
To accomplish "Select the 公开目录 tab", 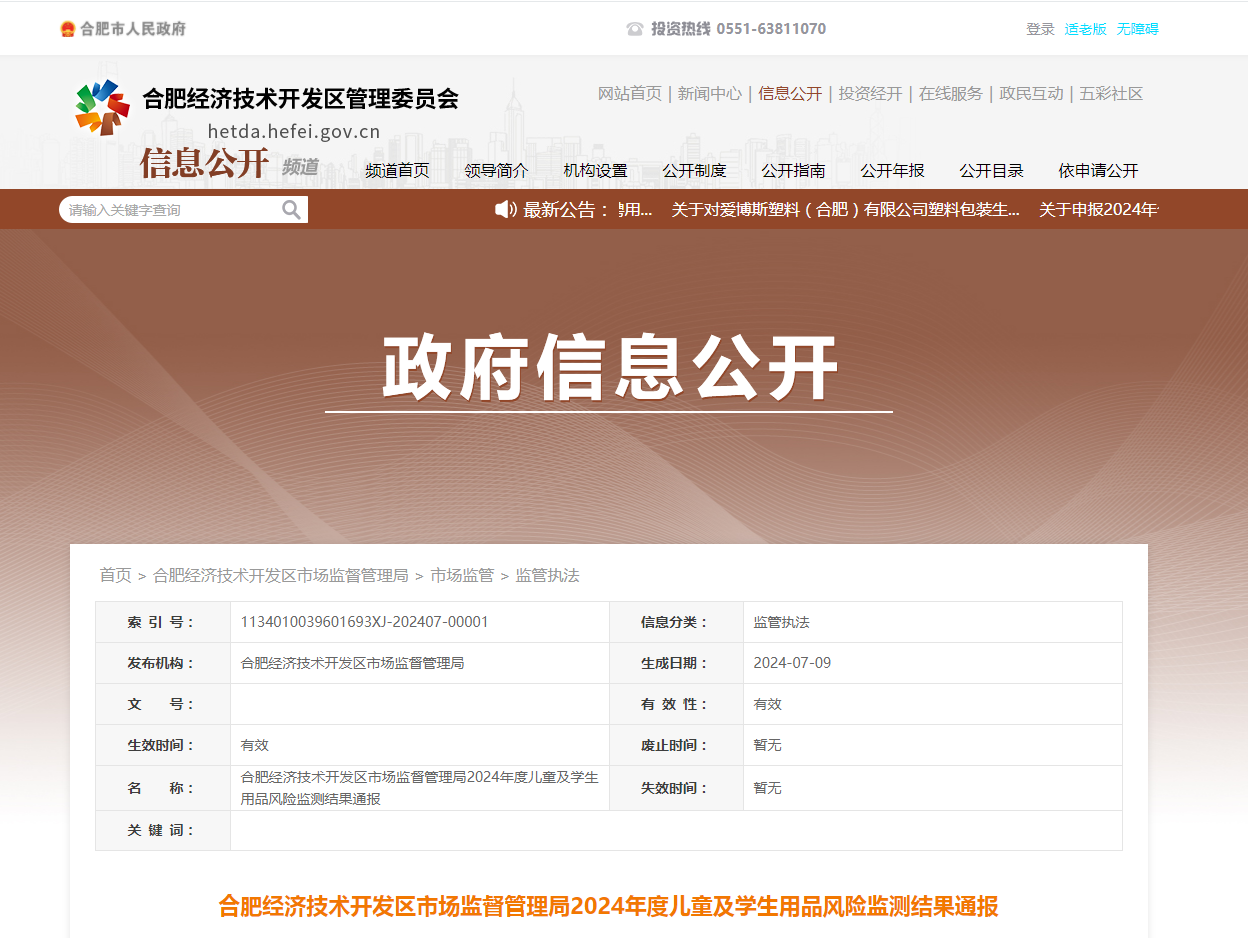I will tap(991, 170).
